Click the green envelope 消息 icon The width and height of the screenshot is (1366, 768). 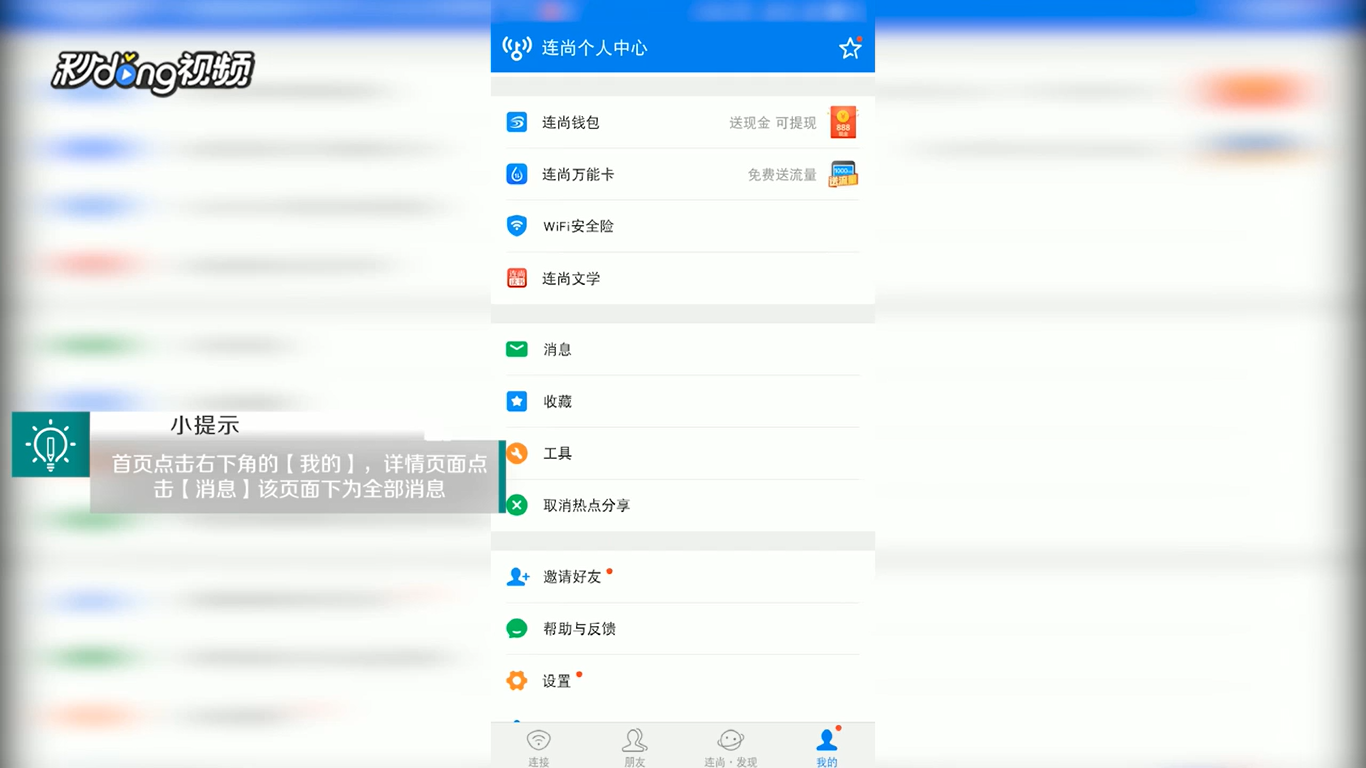[x=516, y=349]
